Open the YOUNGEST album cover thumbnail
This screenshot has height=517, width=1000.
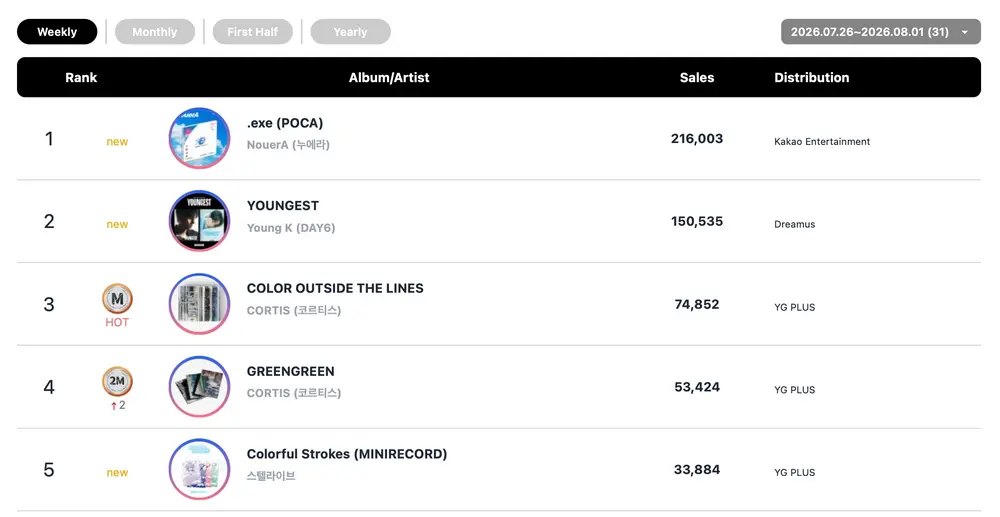tap(200, 221)
